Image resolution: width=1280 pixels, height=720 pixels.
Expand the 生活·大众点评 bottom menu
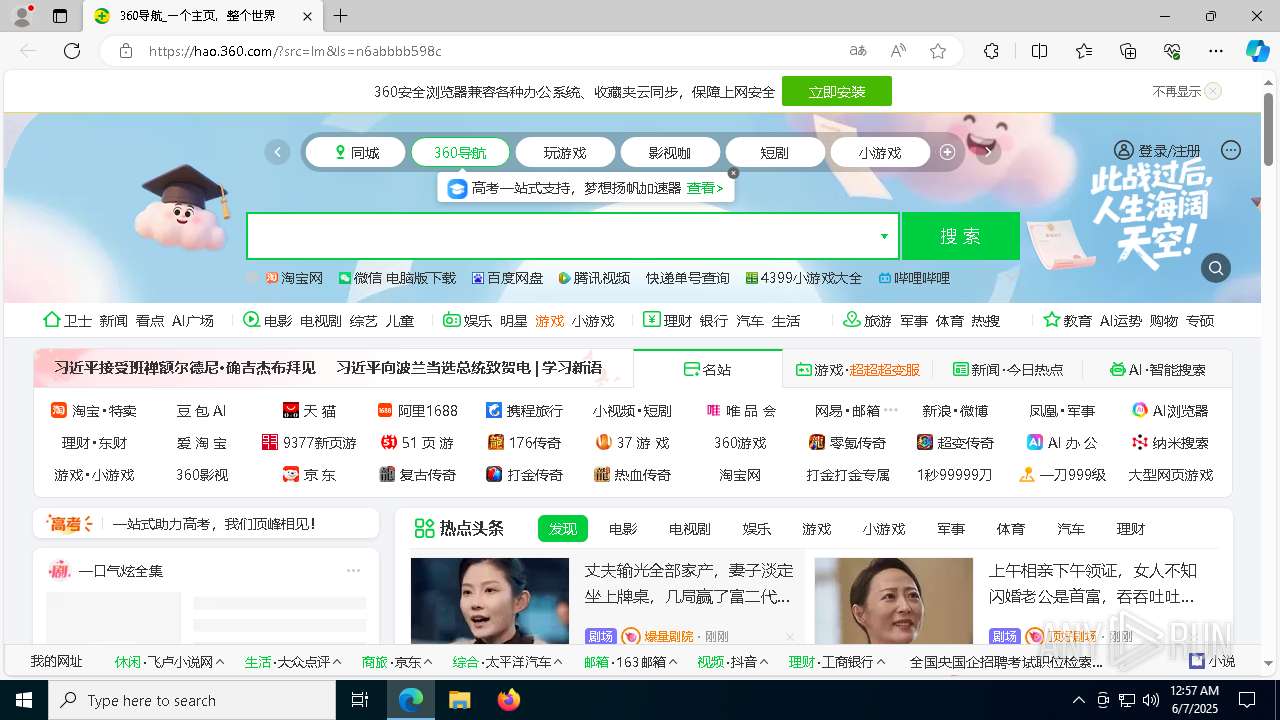[293, 661]
